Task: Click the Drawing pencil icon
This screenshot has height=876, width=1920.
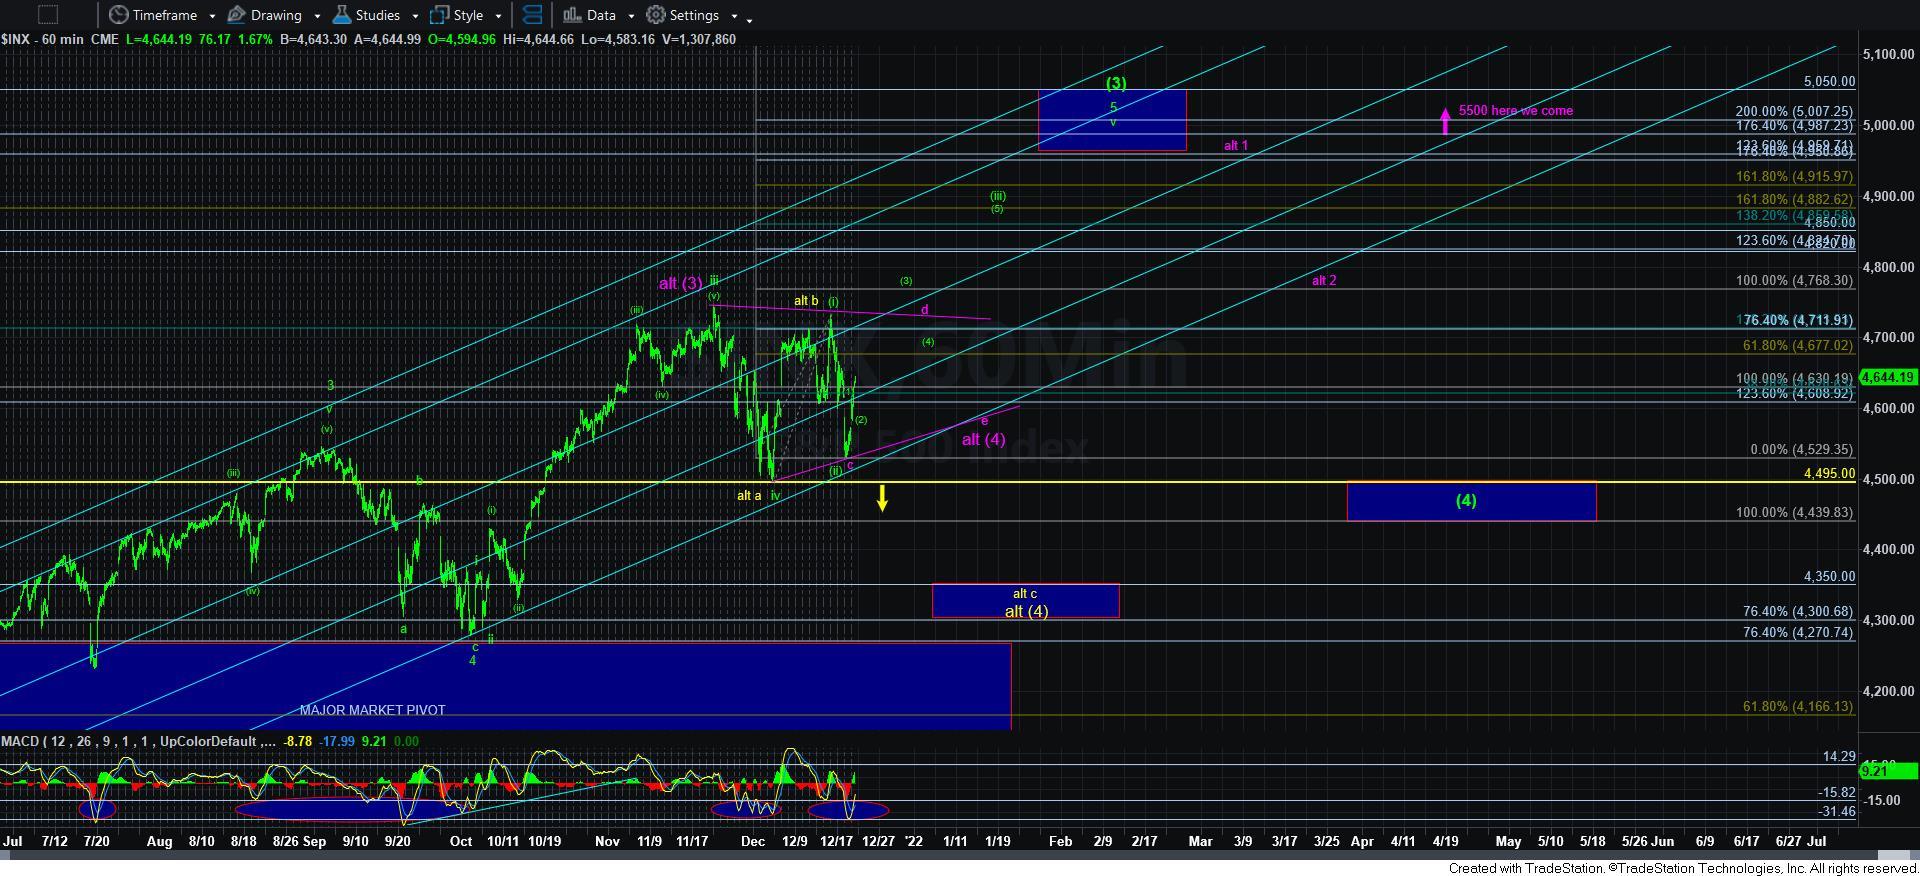Action: tap(237, 15)
